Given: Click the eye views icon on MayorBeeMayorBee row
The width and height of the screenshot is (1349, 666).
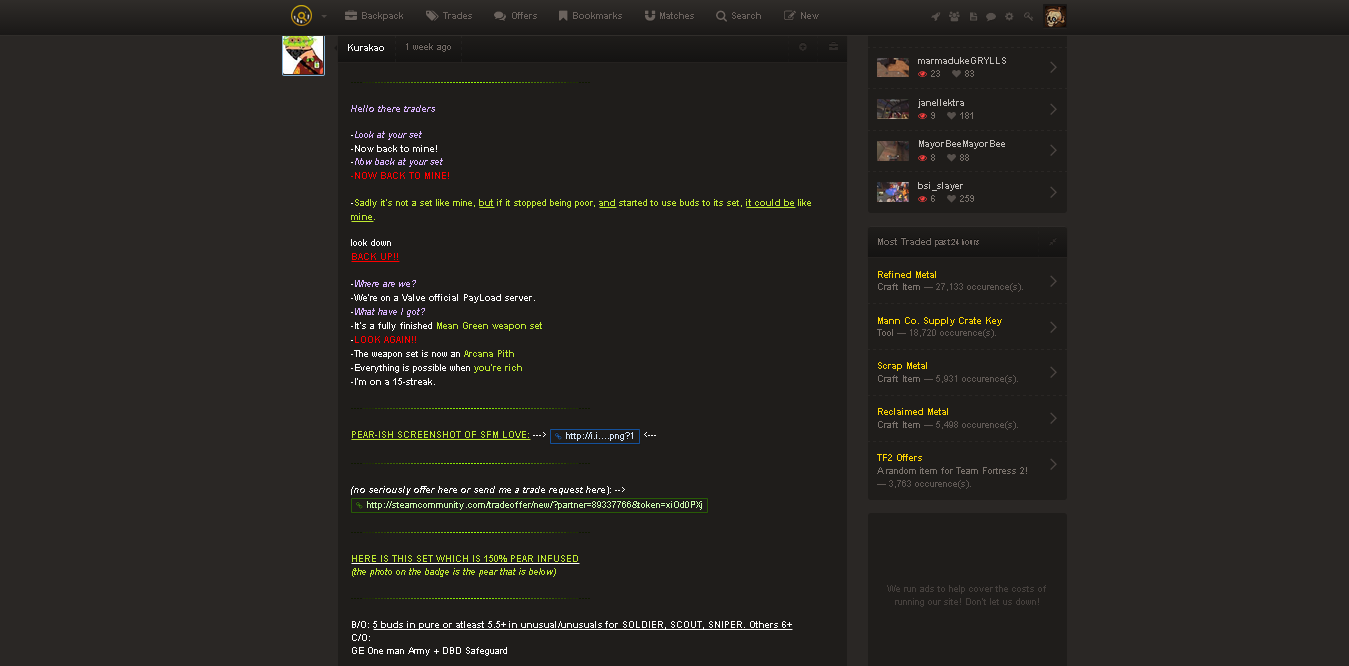Looking at the screenshot, I should pos(922,158).
